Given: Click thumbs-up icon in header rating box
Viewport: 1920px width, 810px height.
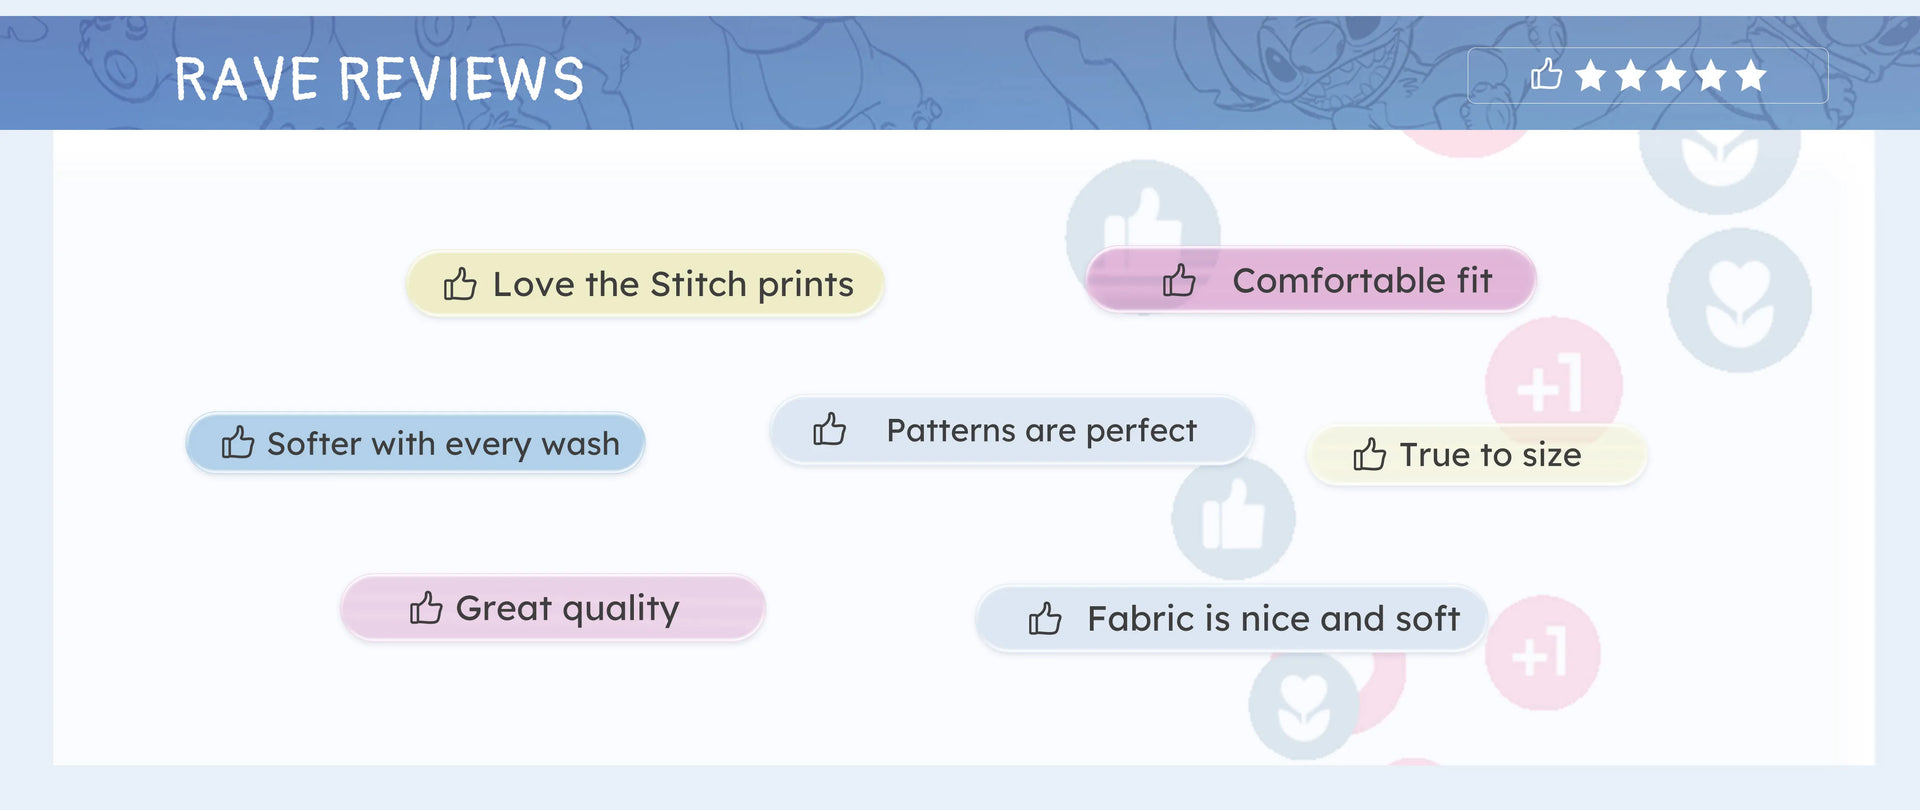Looking at the screenshot, I should 1546,75.
